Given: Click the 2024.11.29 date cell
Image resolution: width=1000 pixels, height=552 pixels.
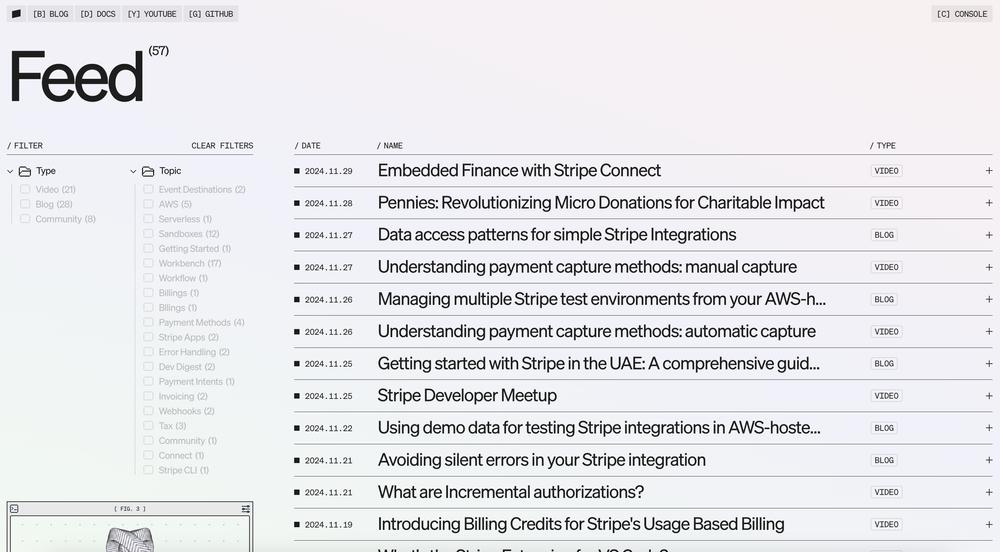Looking at the screenshot, I should coord(328,171).
